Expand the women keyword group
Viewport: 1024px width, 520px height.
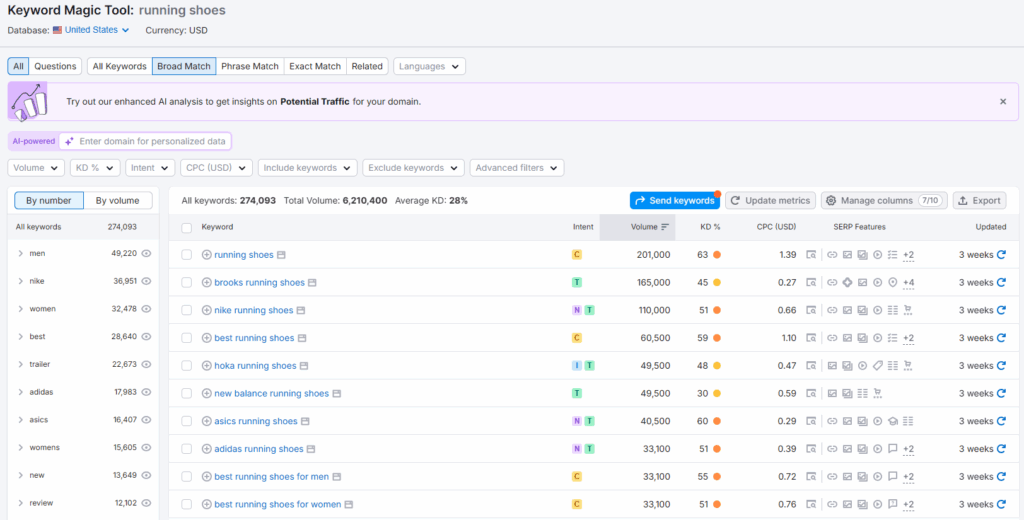(21, 309)
